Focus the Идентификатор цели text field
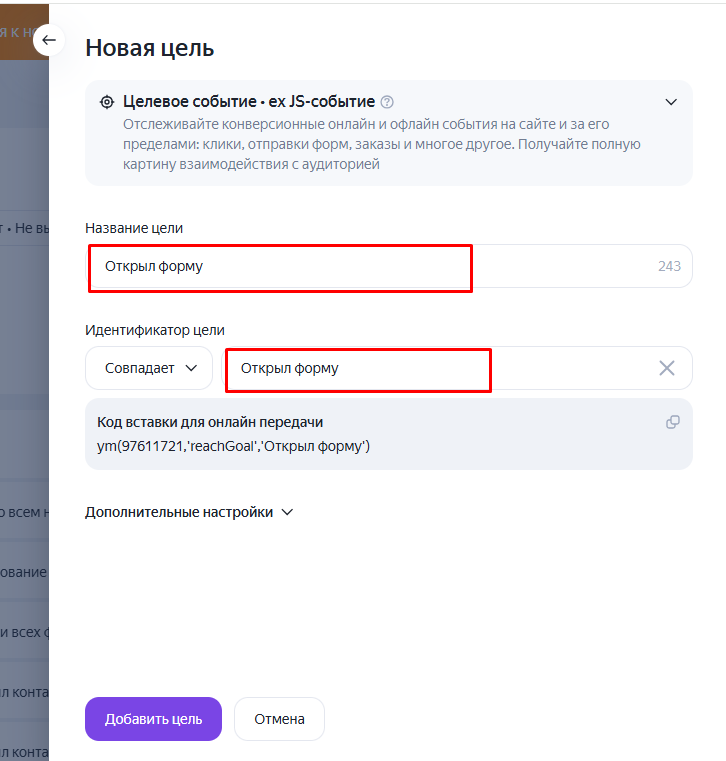This screenshot has width=726, height=761. point(457,368)
